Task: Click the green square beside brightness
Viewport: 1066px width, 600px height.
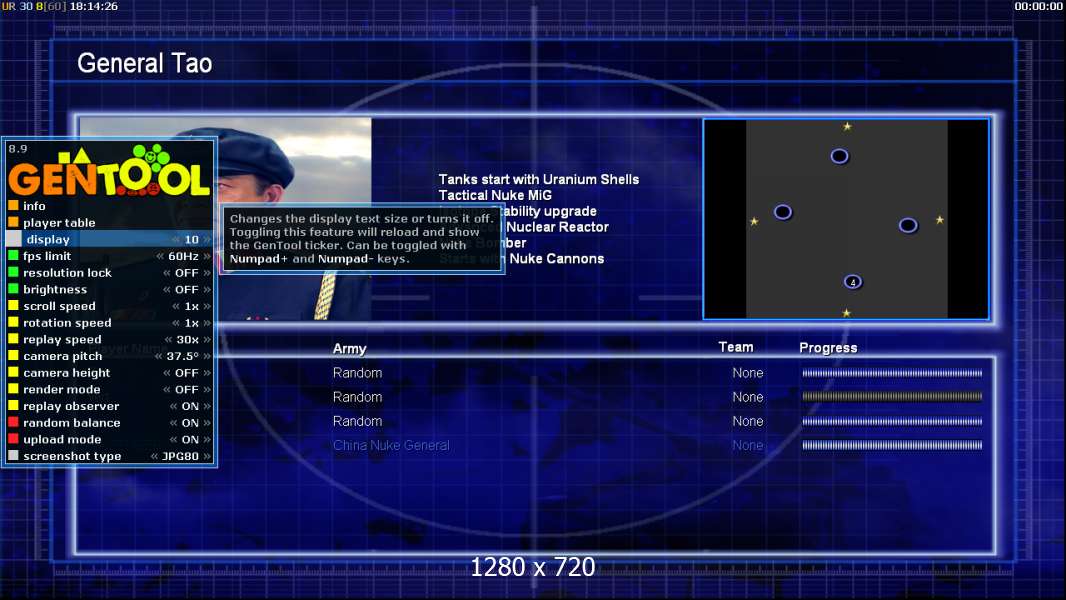Action: (x=13, y=289)
